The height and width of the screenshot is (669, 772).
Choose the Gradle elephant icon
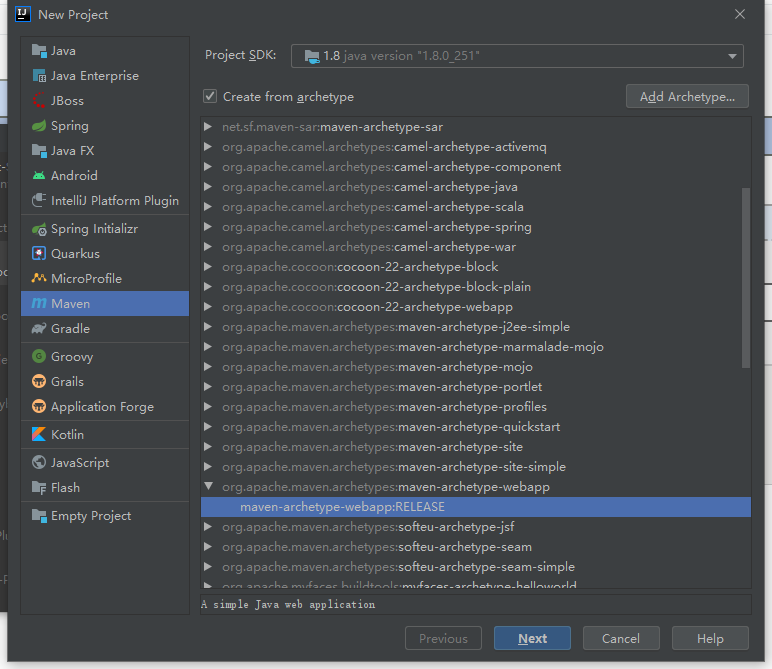click(39, 329)
